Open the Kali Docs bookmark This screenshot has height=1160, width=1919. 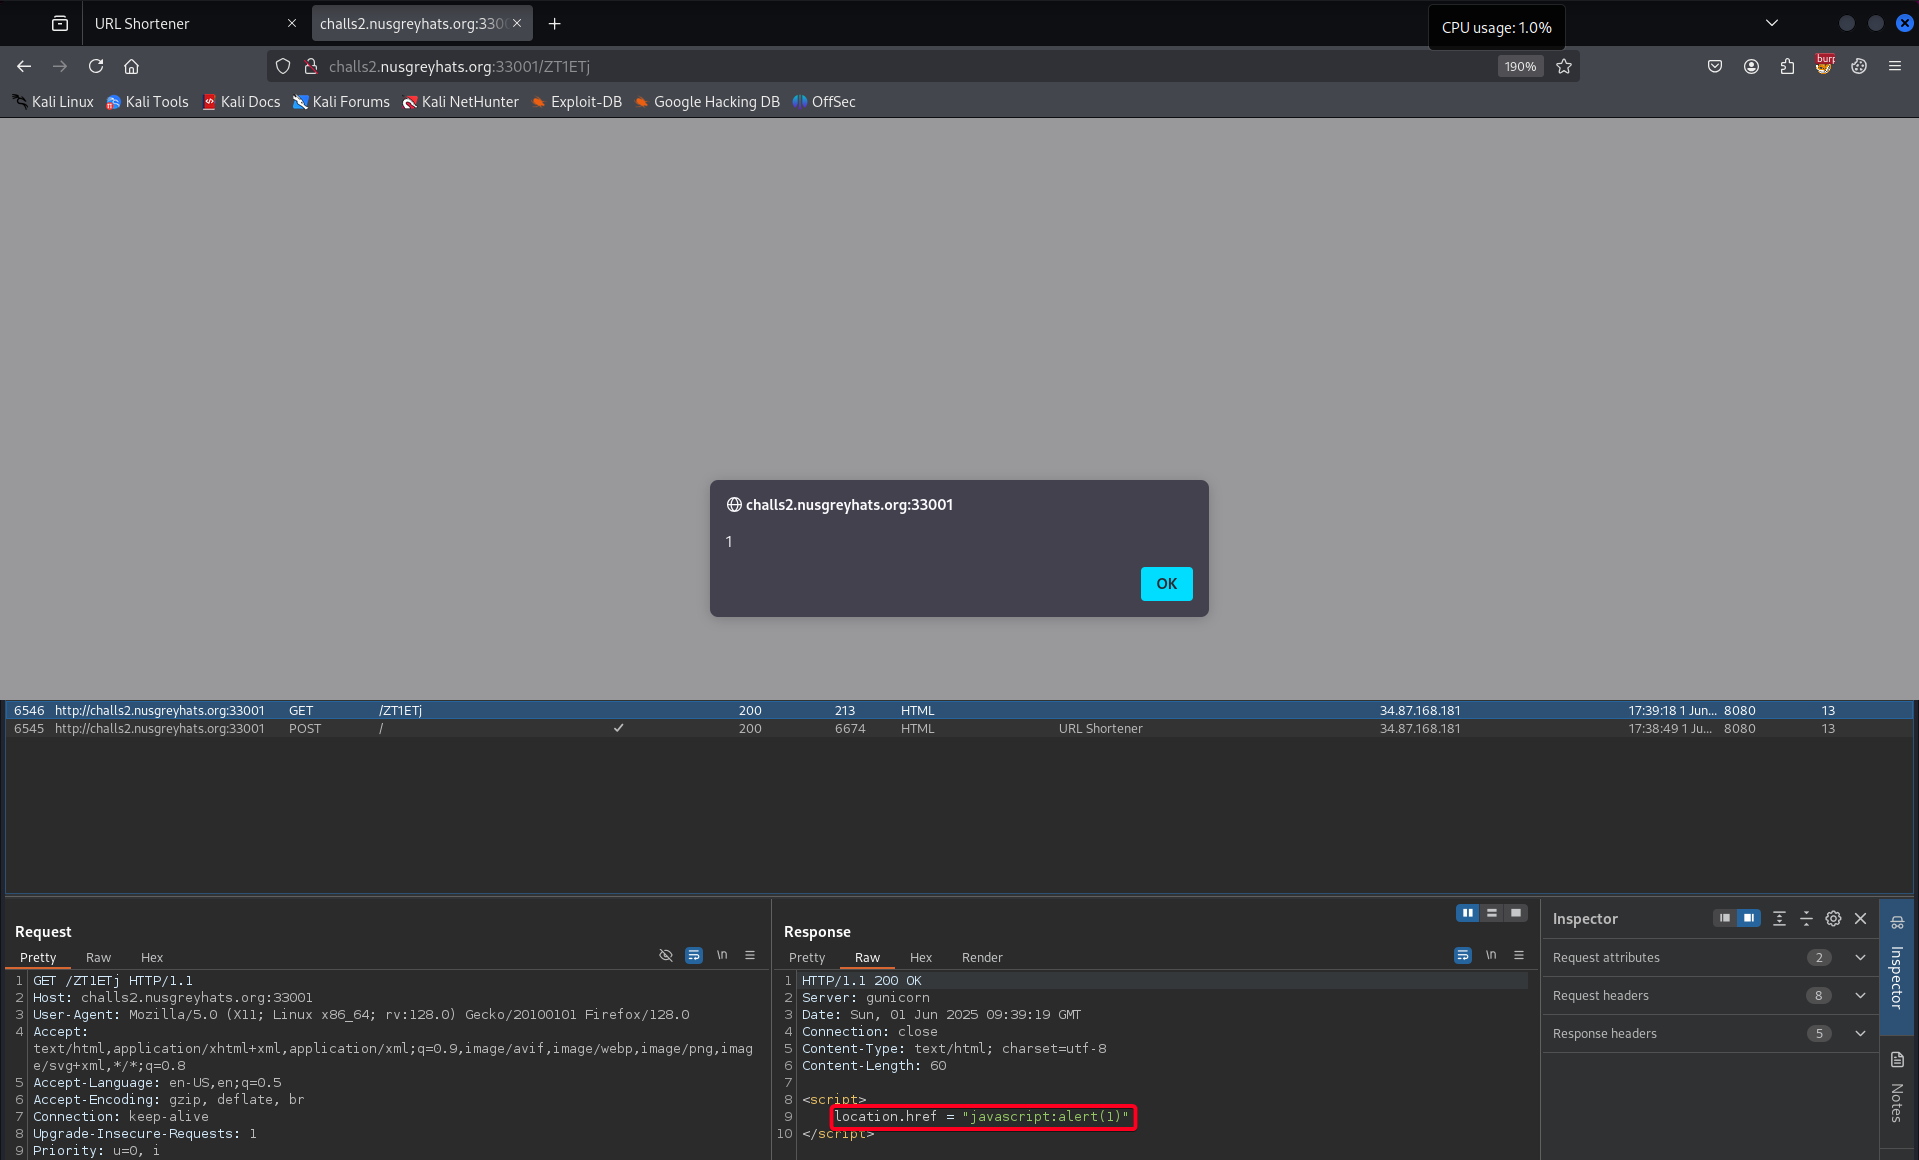(x=241, y=102)
